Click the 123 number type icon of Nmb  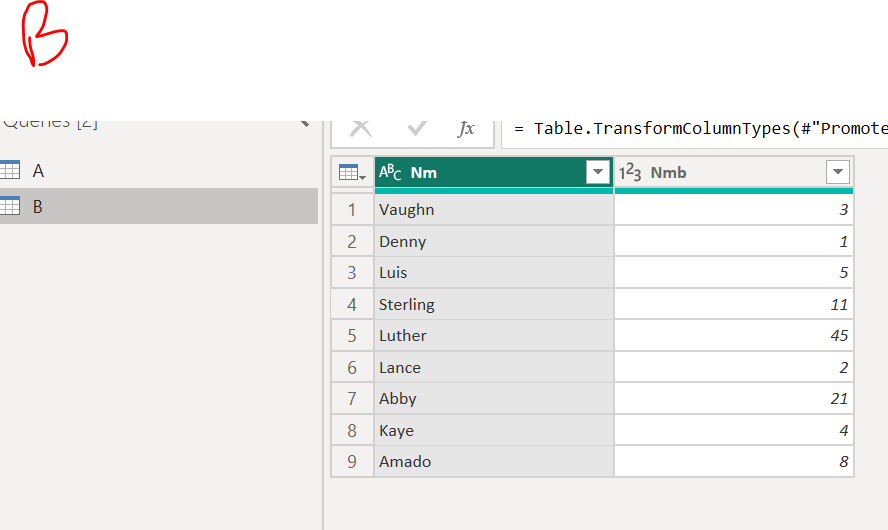[x=630, y=172]
